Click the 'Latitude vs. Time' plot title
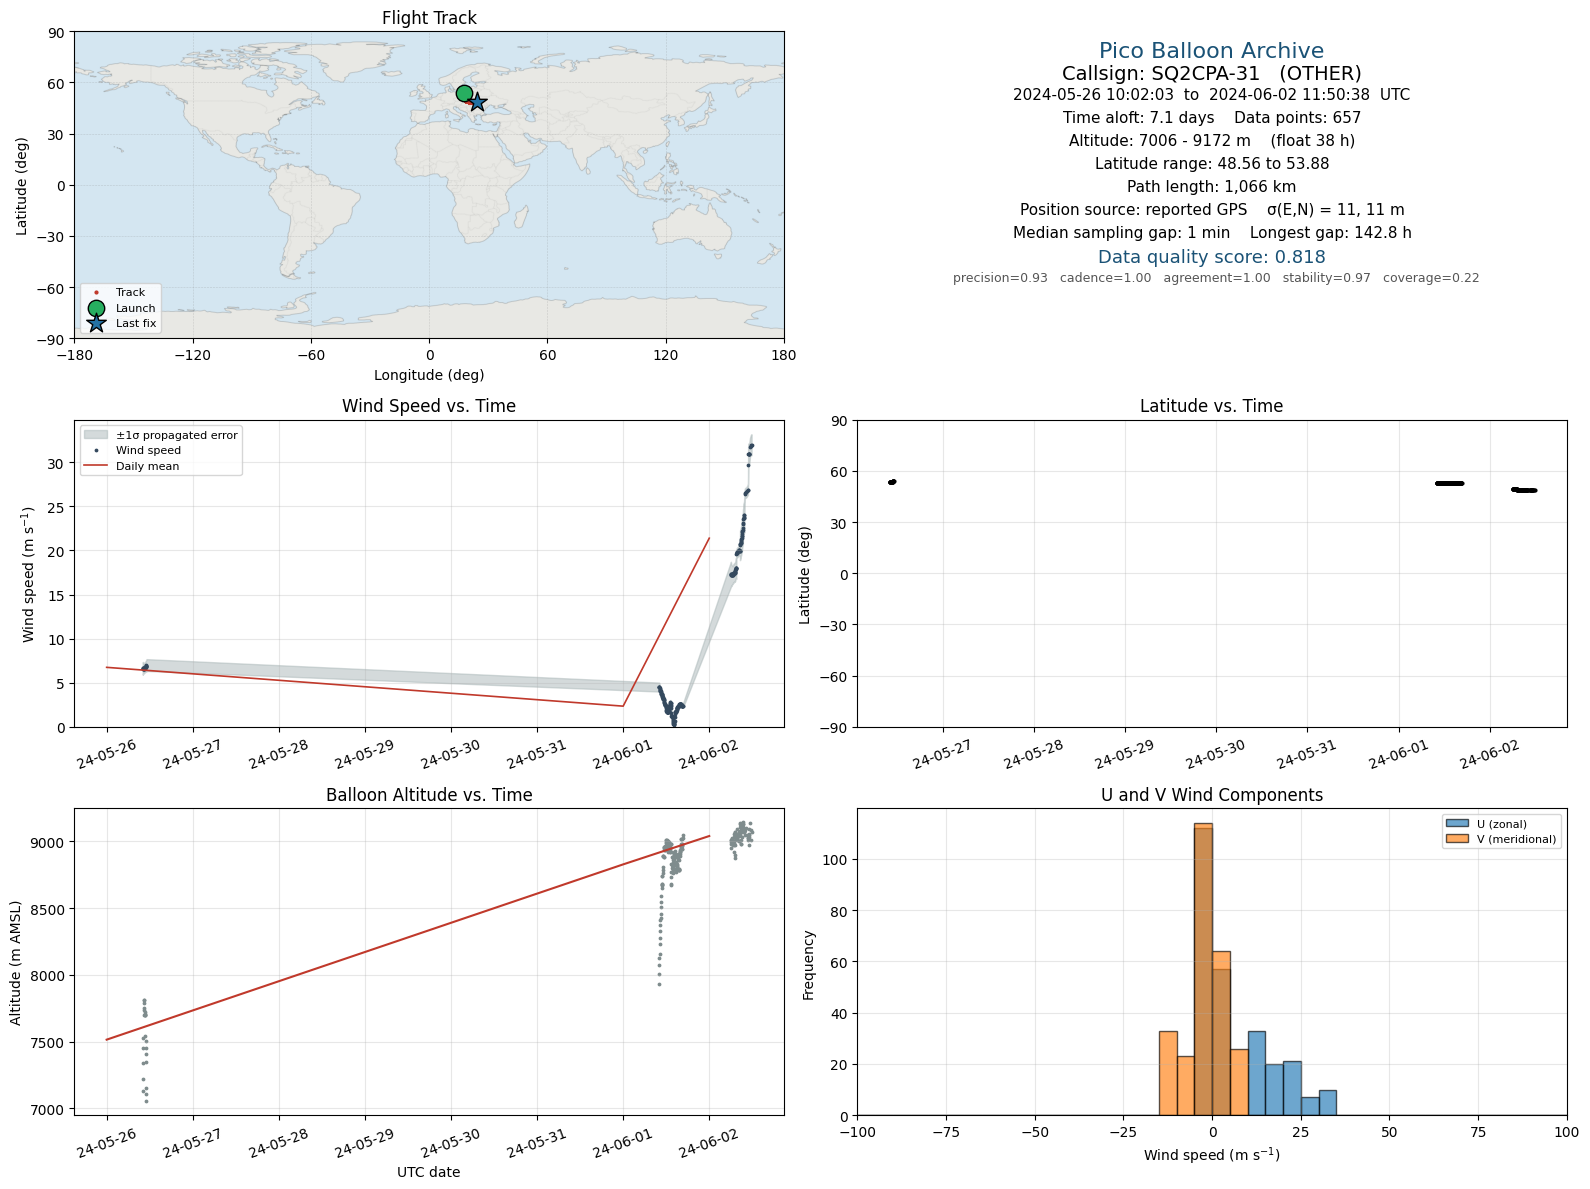Viewport: 1590px width, 1189px height. pos(1211,406)
